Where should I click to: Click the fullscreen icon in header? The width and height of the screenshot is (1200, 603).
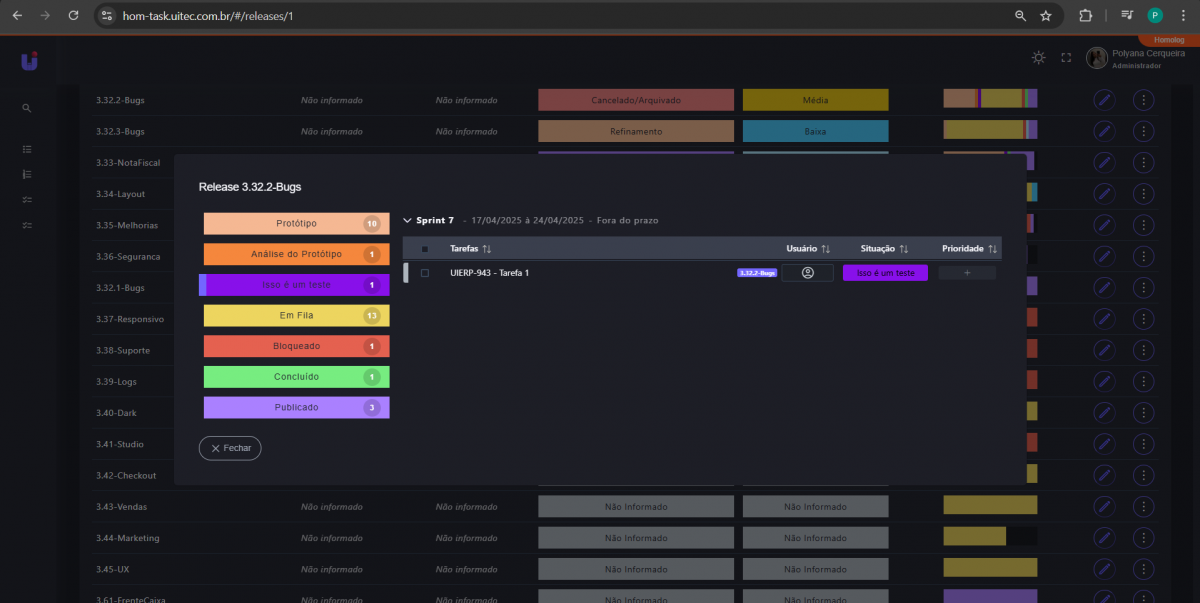(1066, 58)
